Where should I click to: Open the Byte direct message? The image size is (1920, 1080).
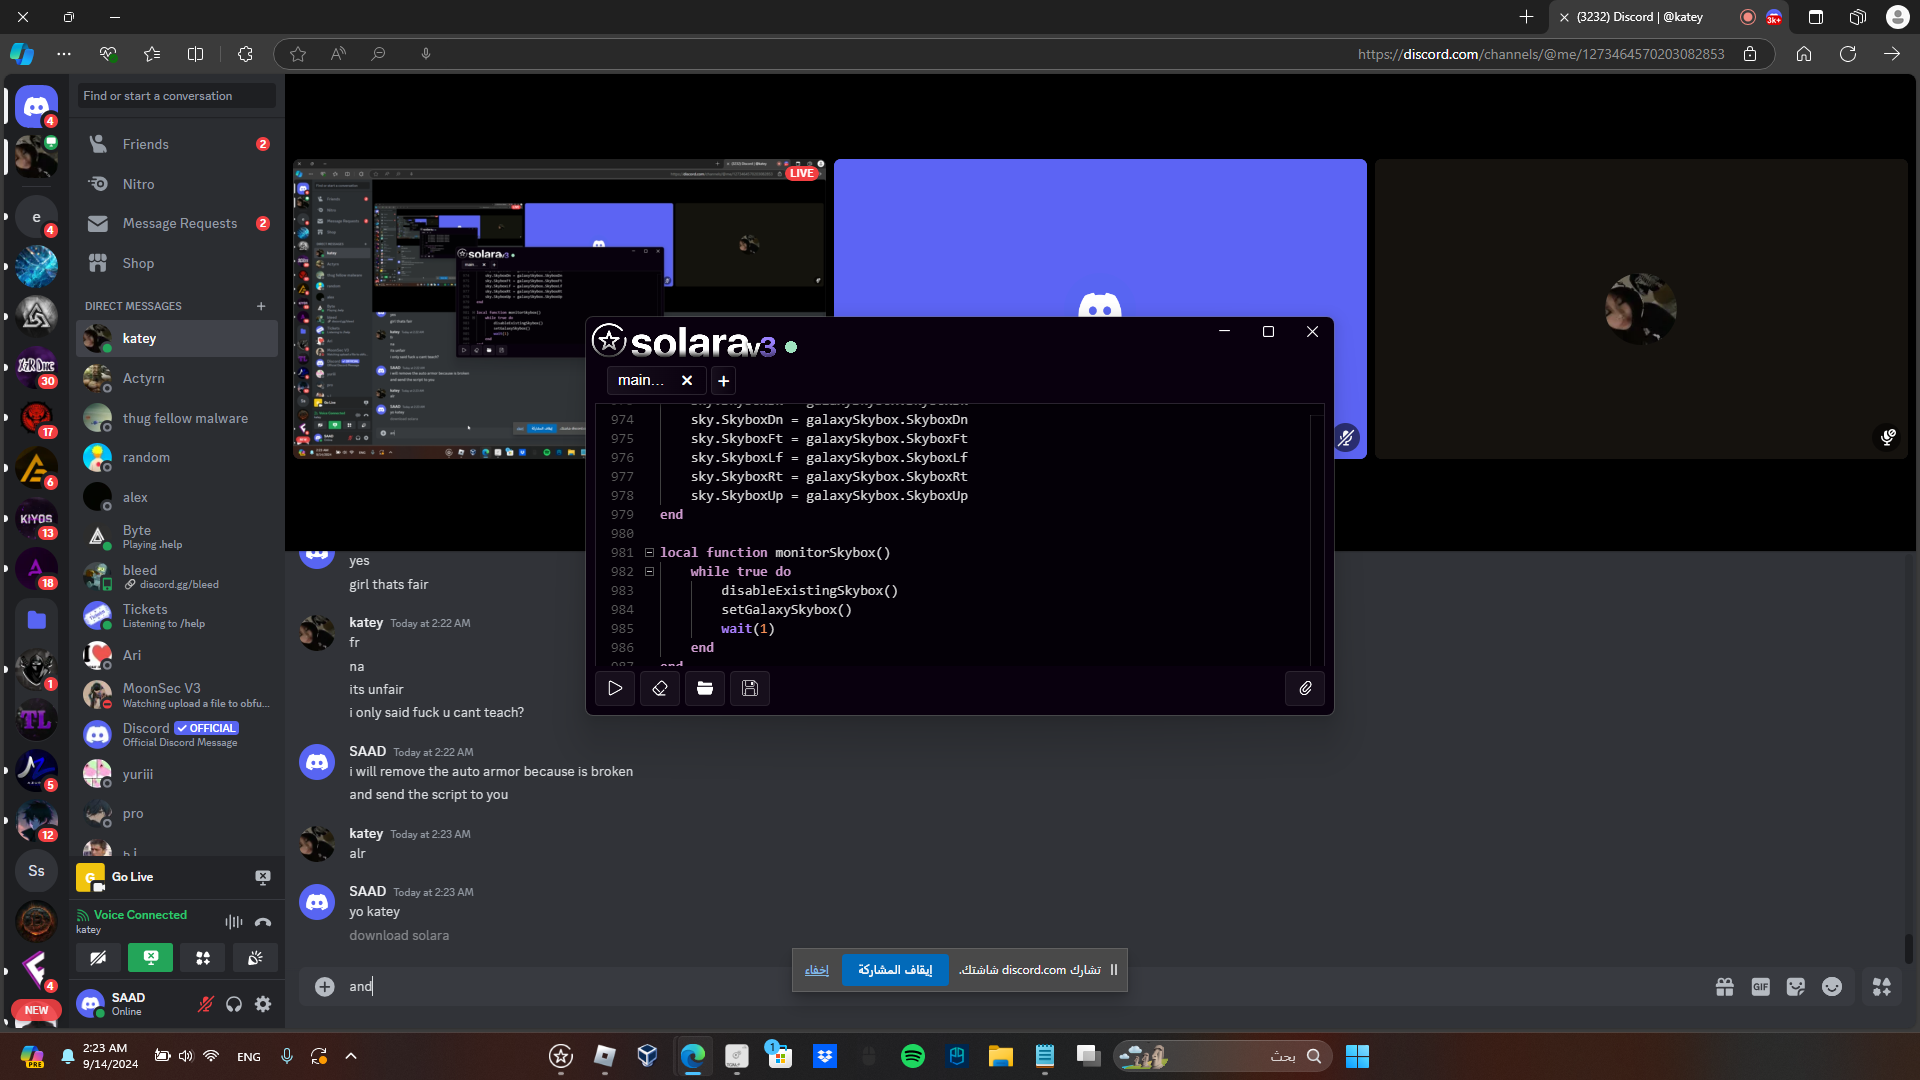pyautogui.click(x=177, y=537)
